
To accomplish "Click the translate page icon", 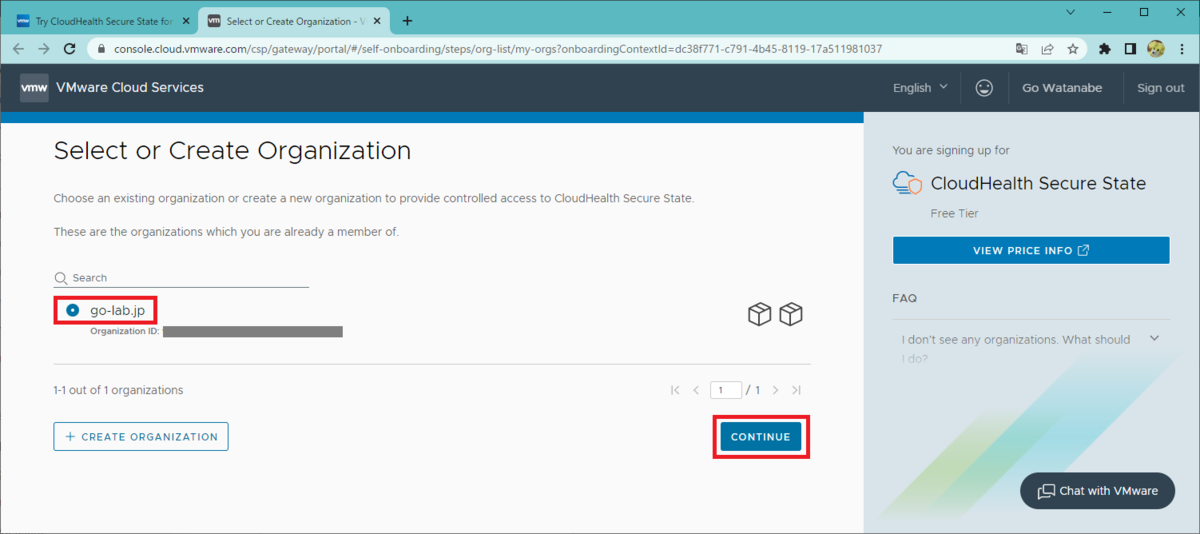I will [1021, 48].
